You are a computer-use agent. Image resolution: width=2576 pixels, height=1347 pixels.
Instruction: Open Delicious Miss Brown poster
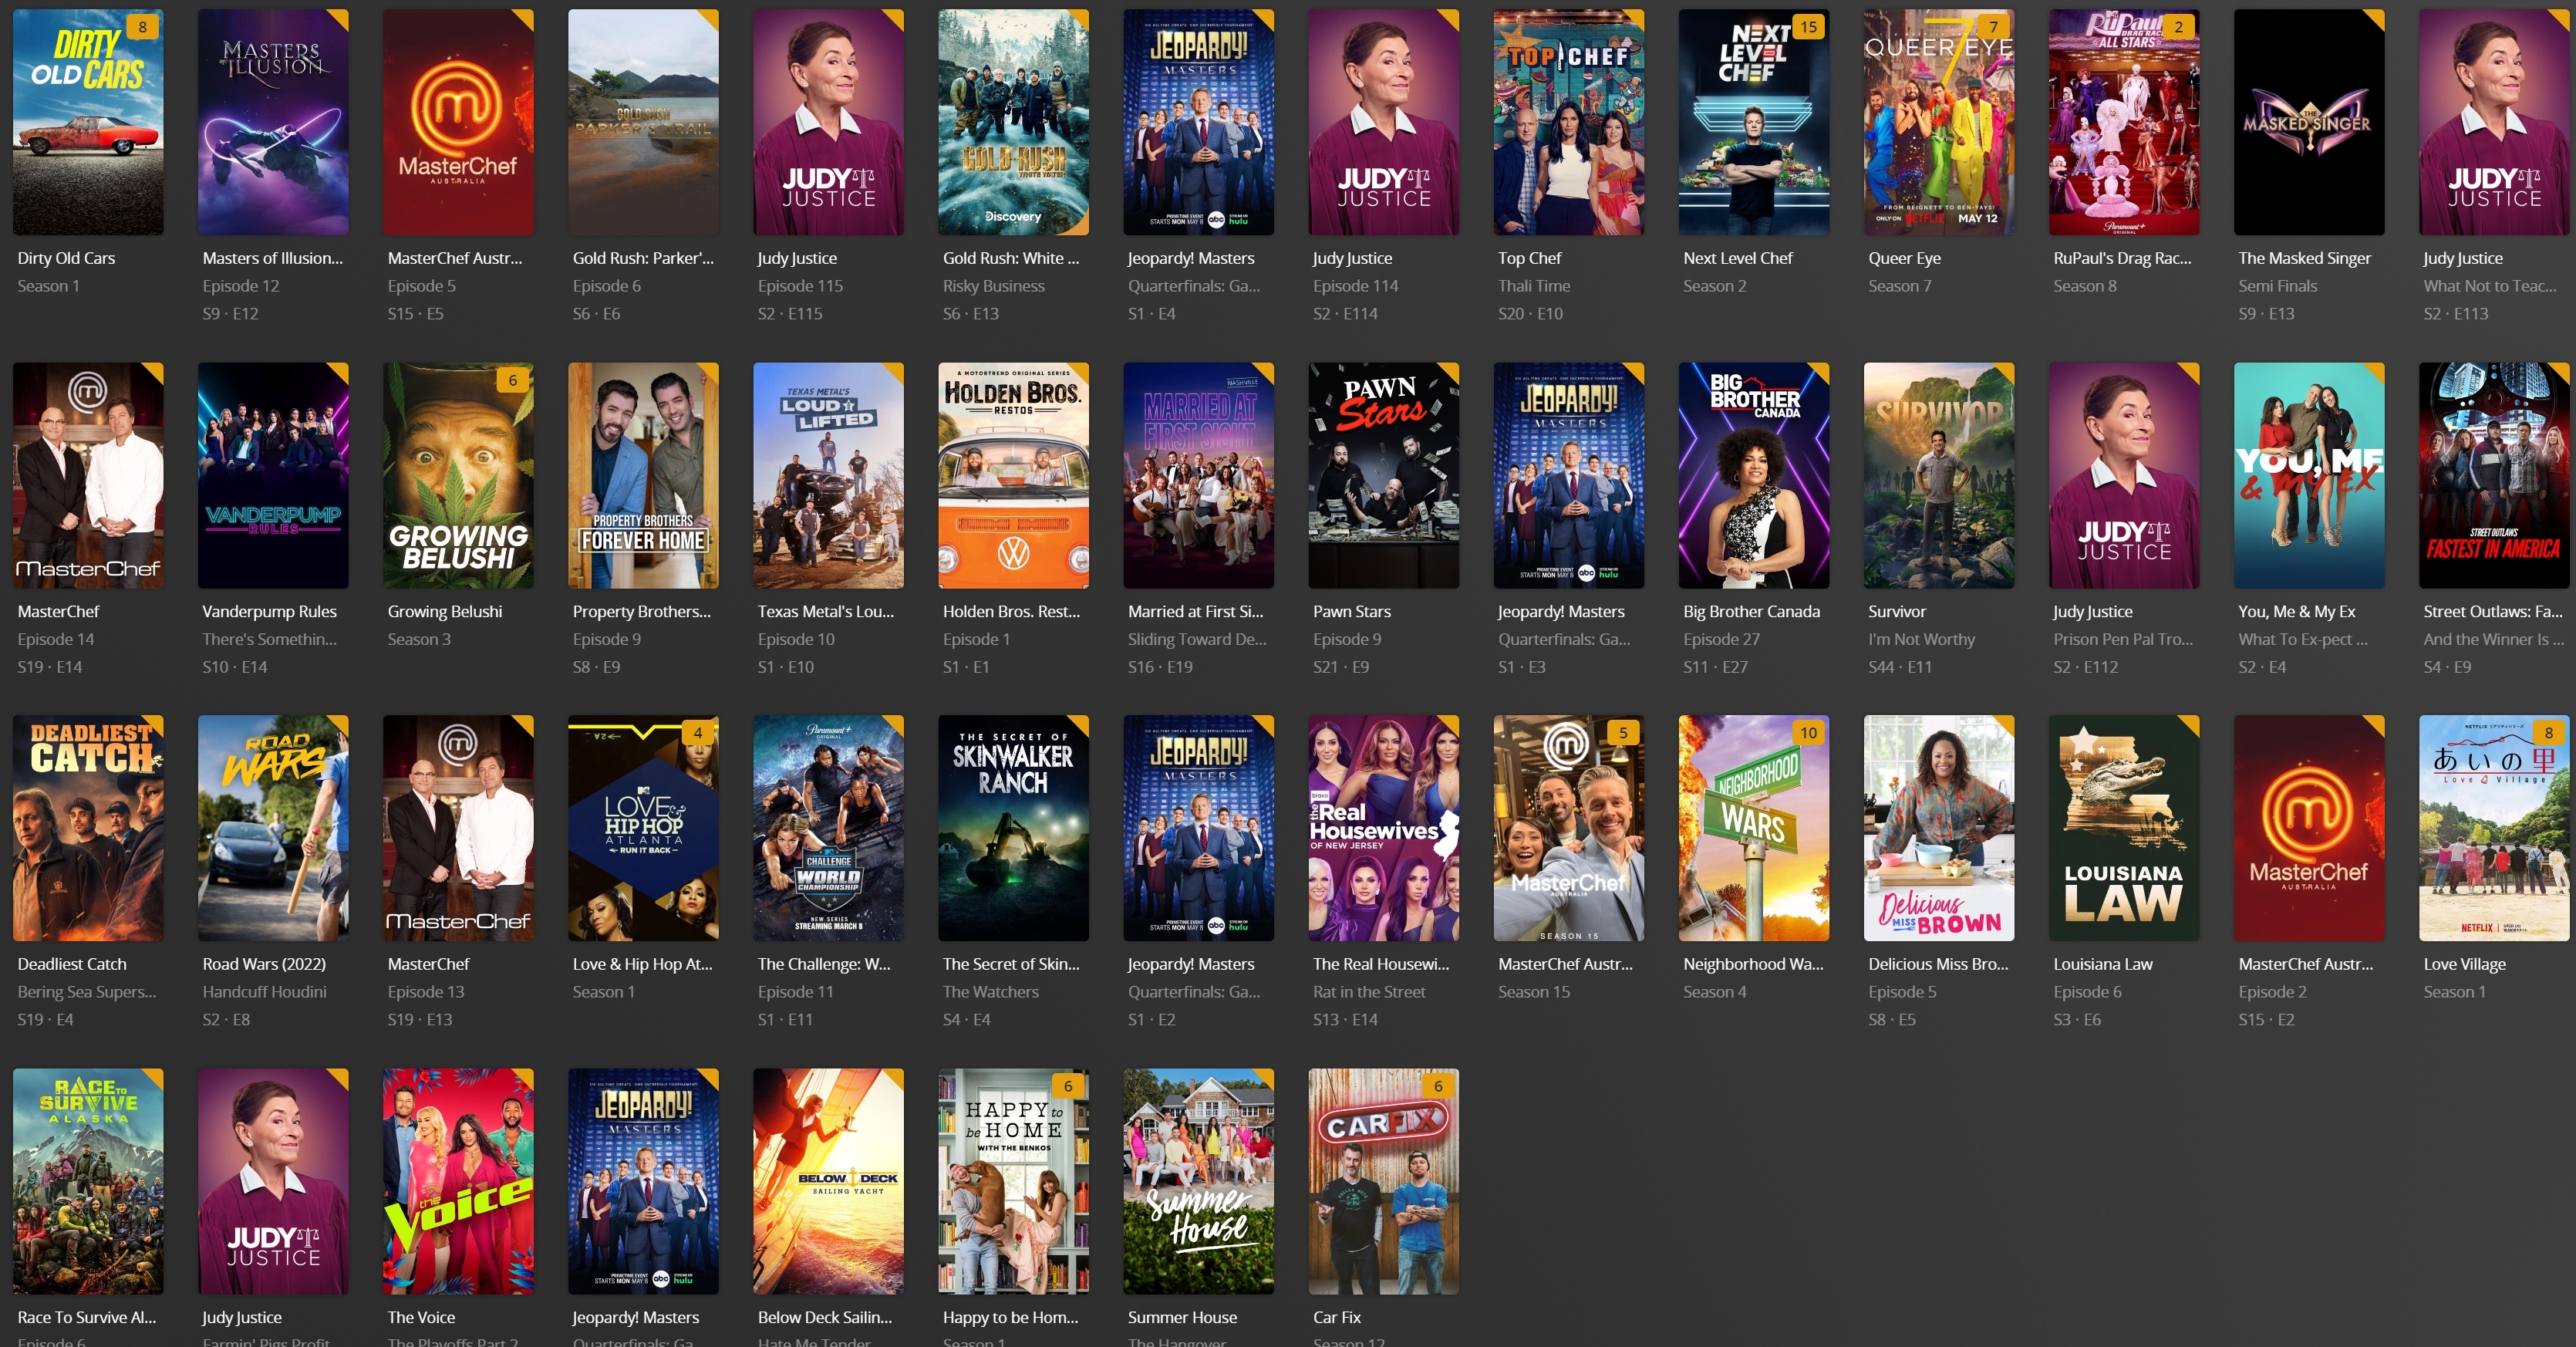1938,828
